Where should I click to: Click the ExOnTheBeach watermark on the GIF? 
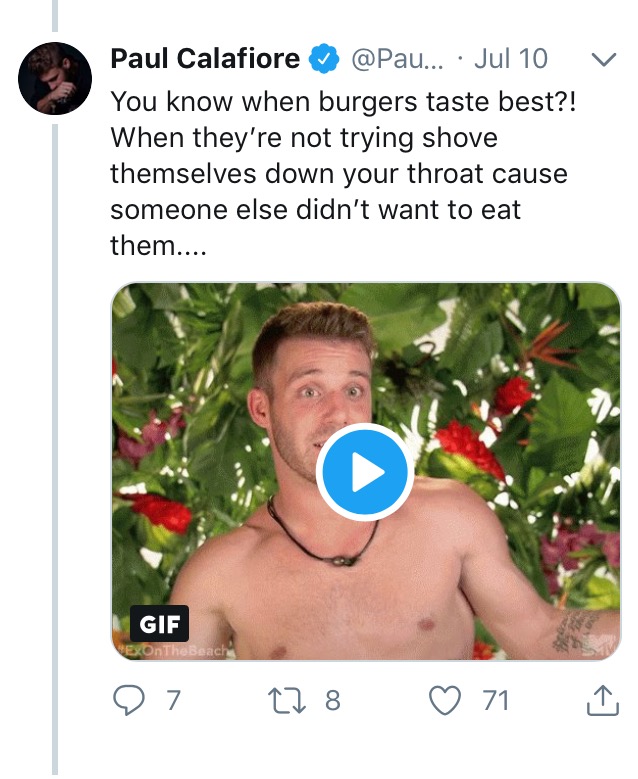pos(171,650)
